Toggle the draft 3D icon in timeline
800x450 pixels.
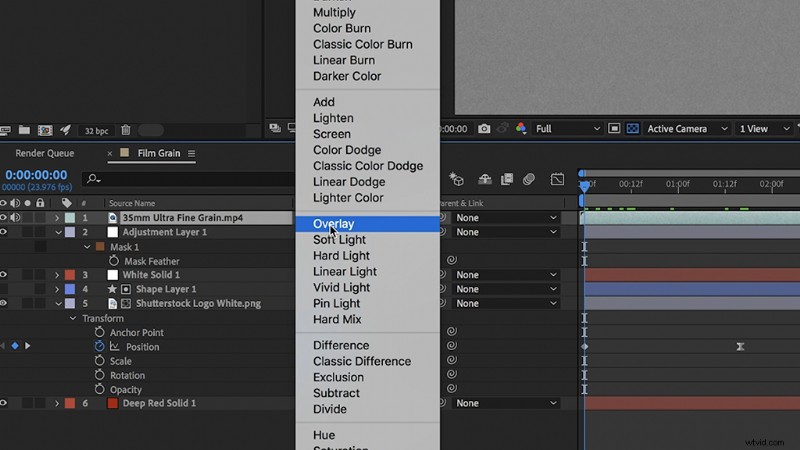[456, 179]
